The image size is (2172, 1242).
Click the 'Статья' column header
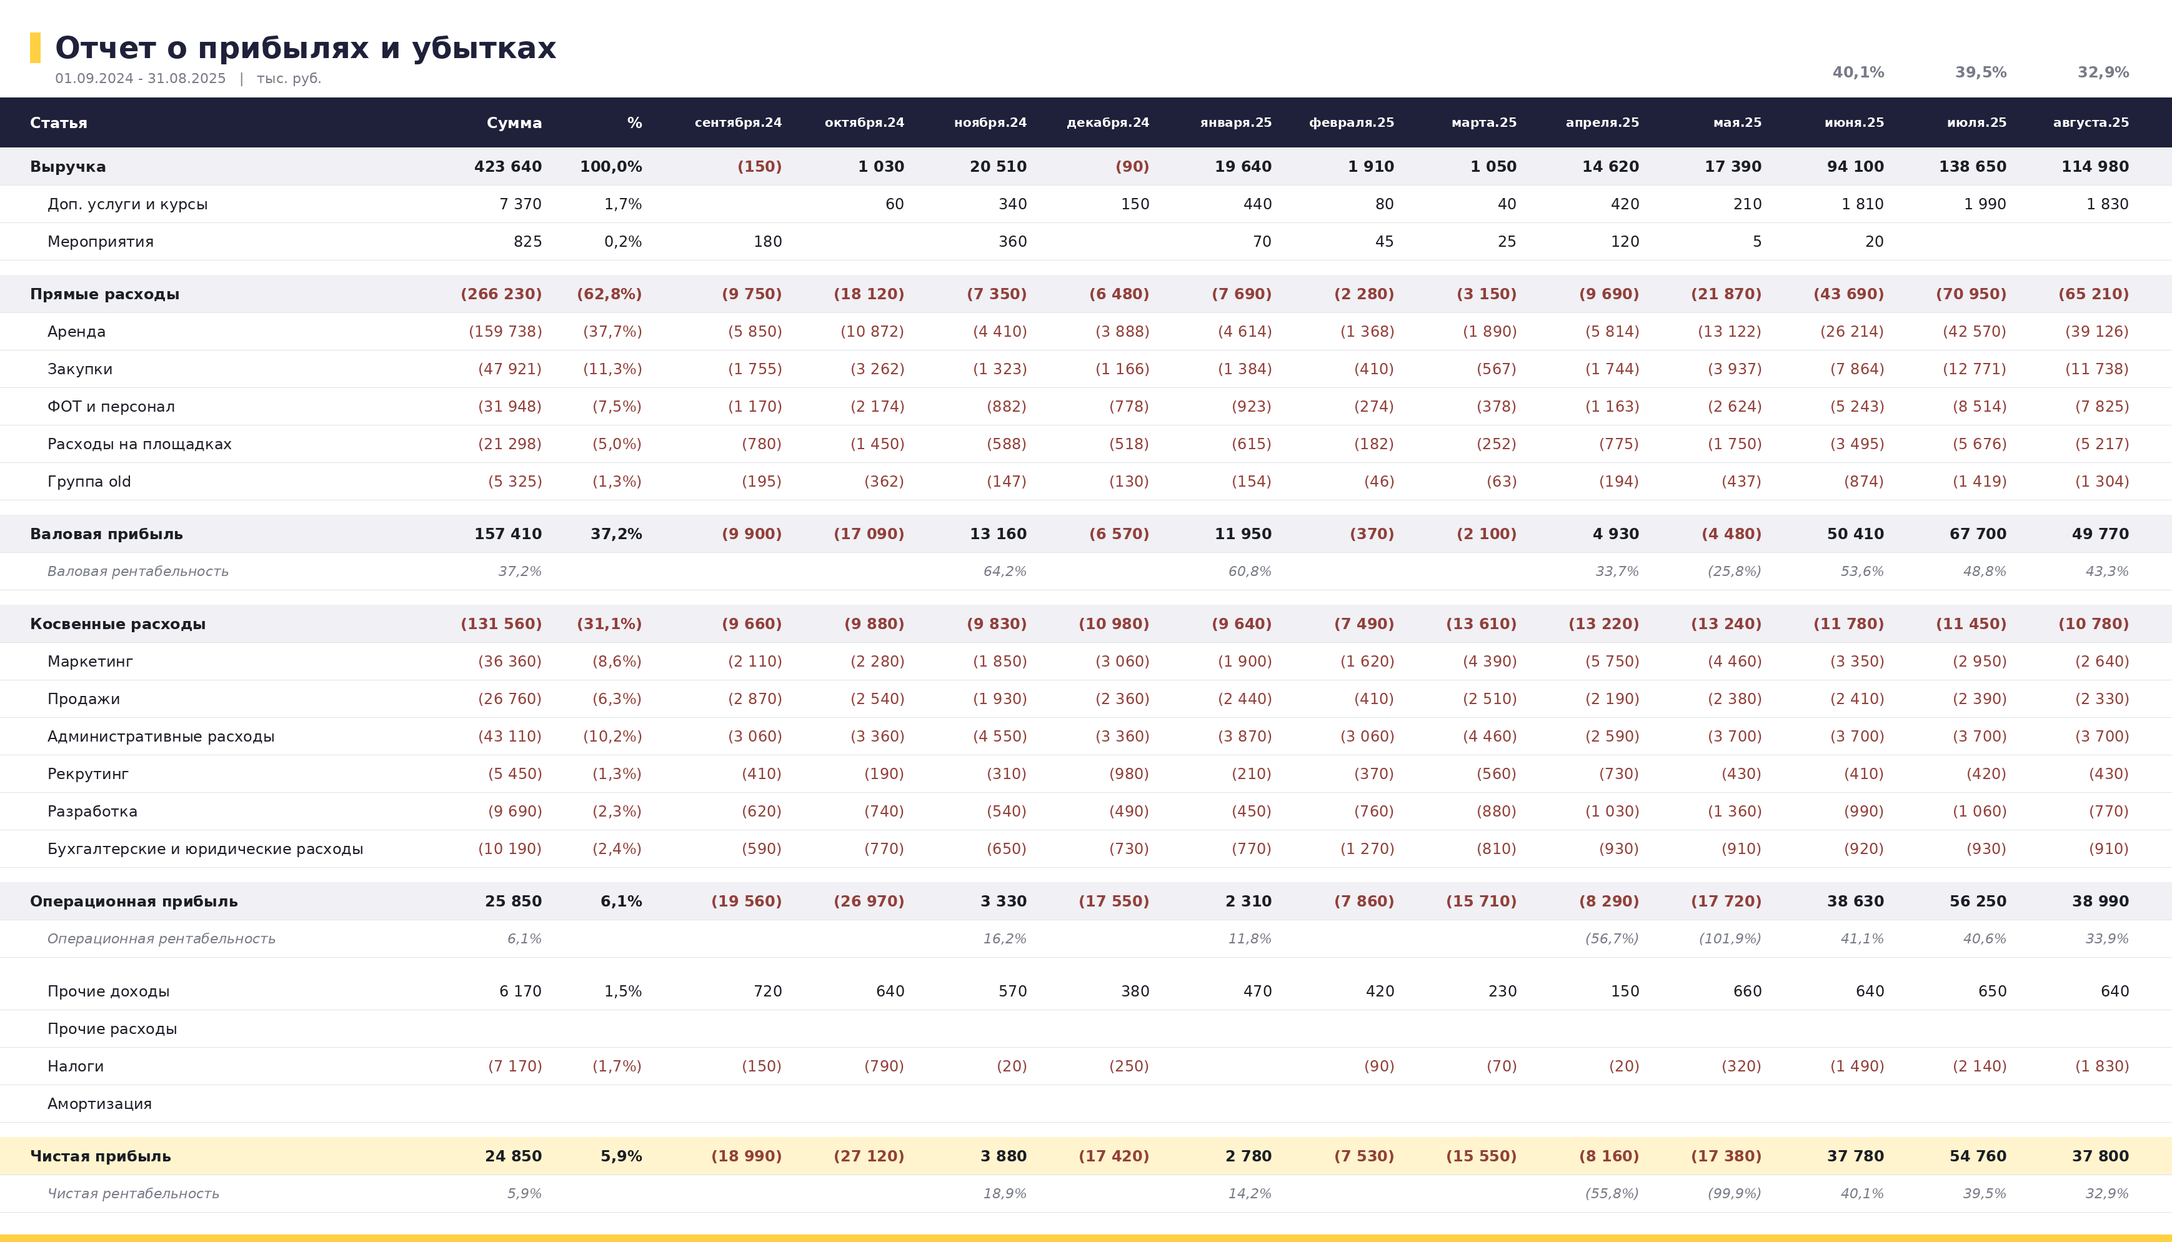click(59, 123)
